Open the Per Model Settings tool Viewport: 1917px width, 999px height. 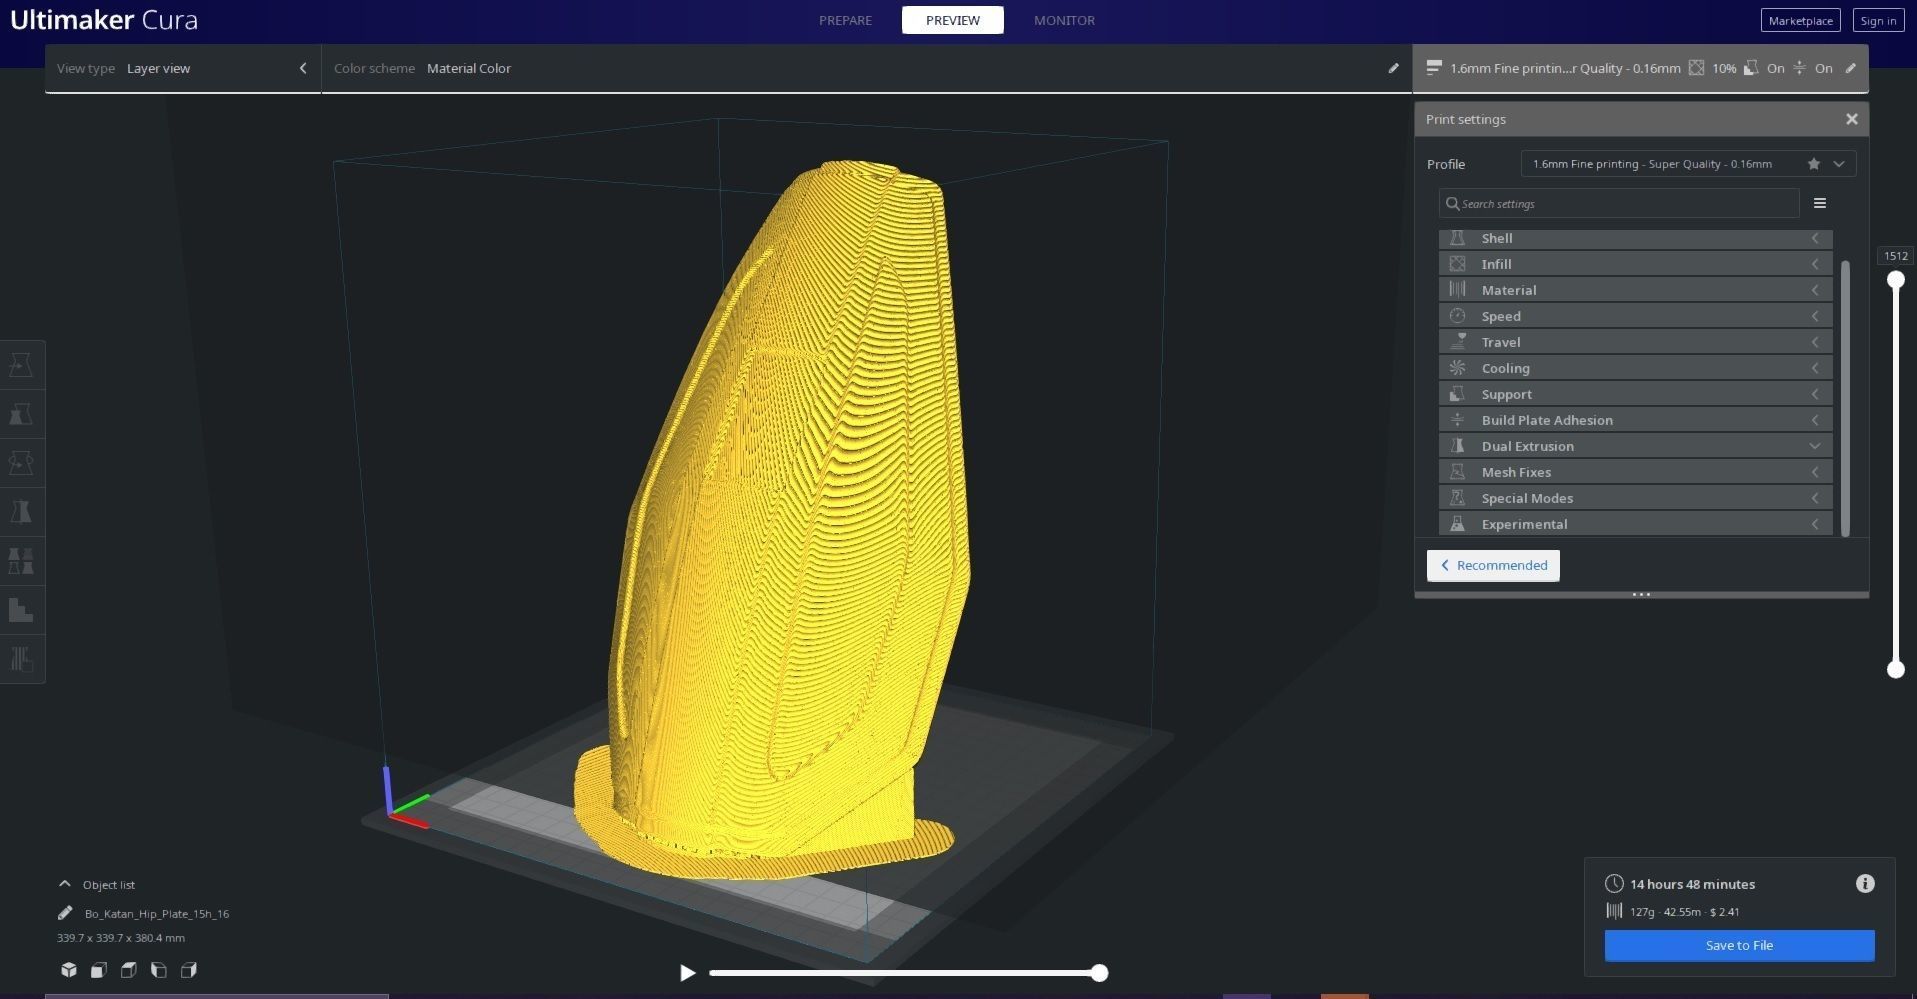click(21, 561)
